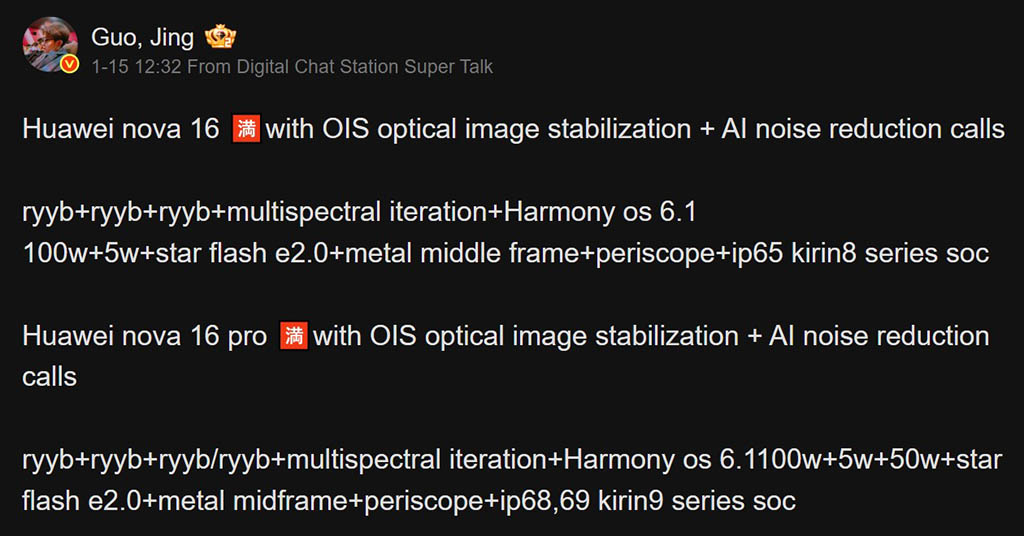Click the "kirin9 series soc" text
This screenshot has width=1024, height=536.
pos(697,500)
